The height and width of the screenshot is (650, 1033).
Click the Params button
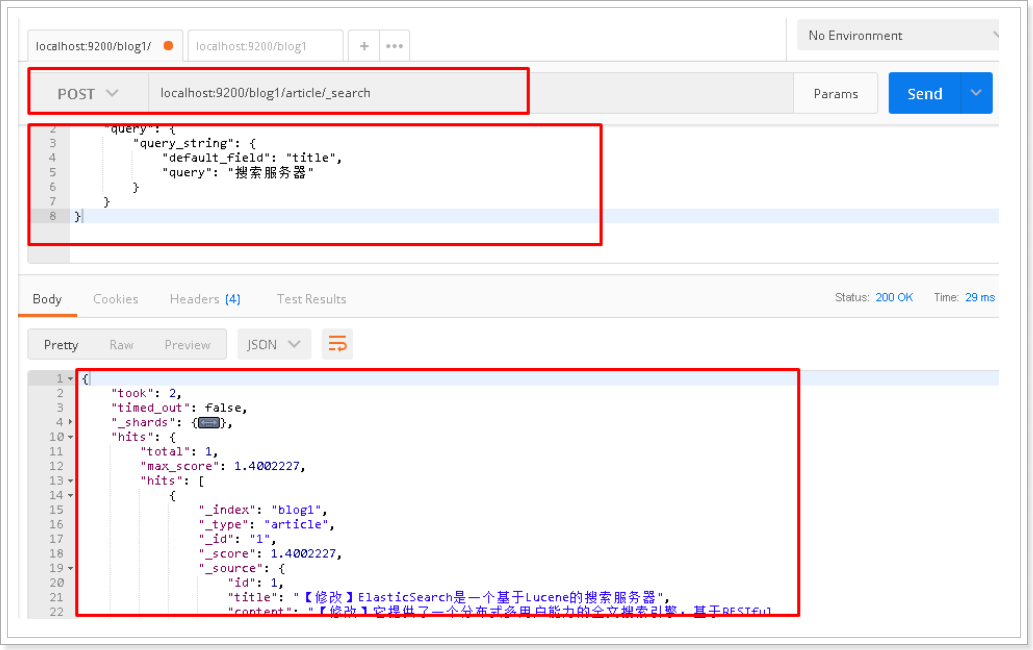point(835,94)
